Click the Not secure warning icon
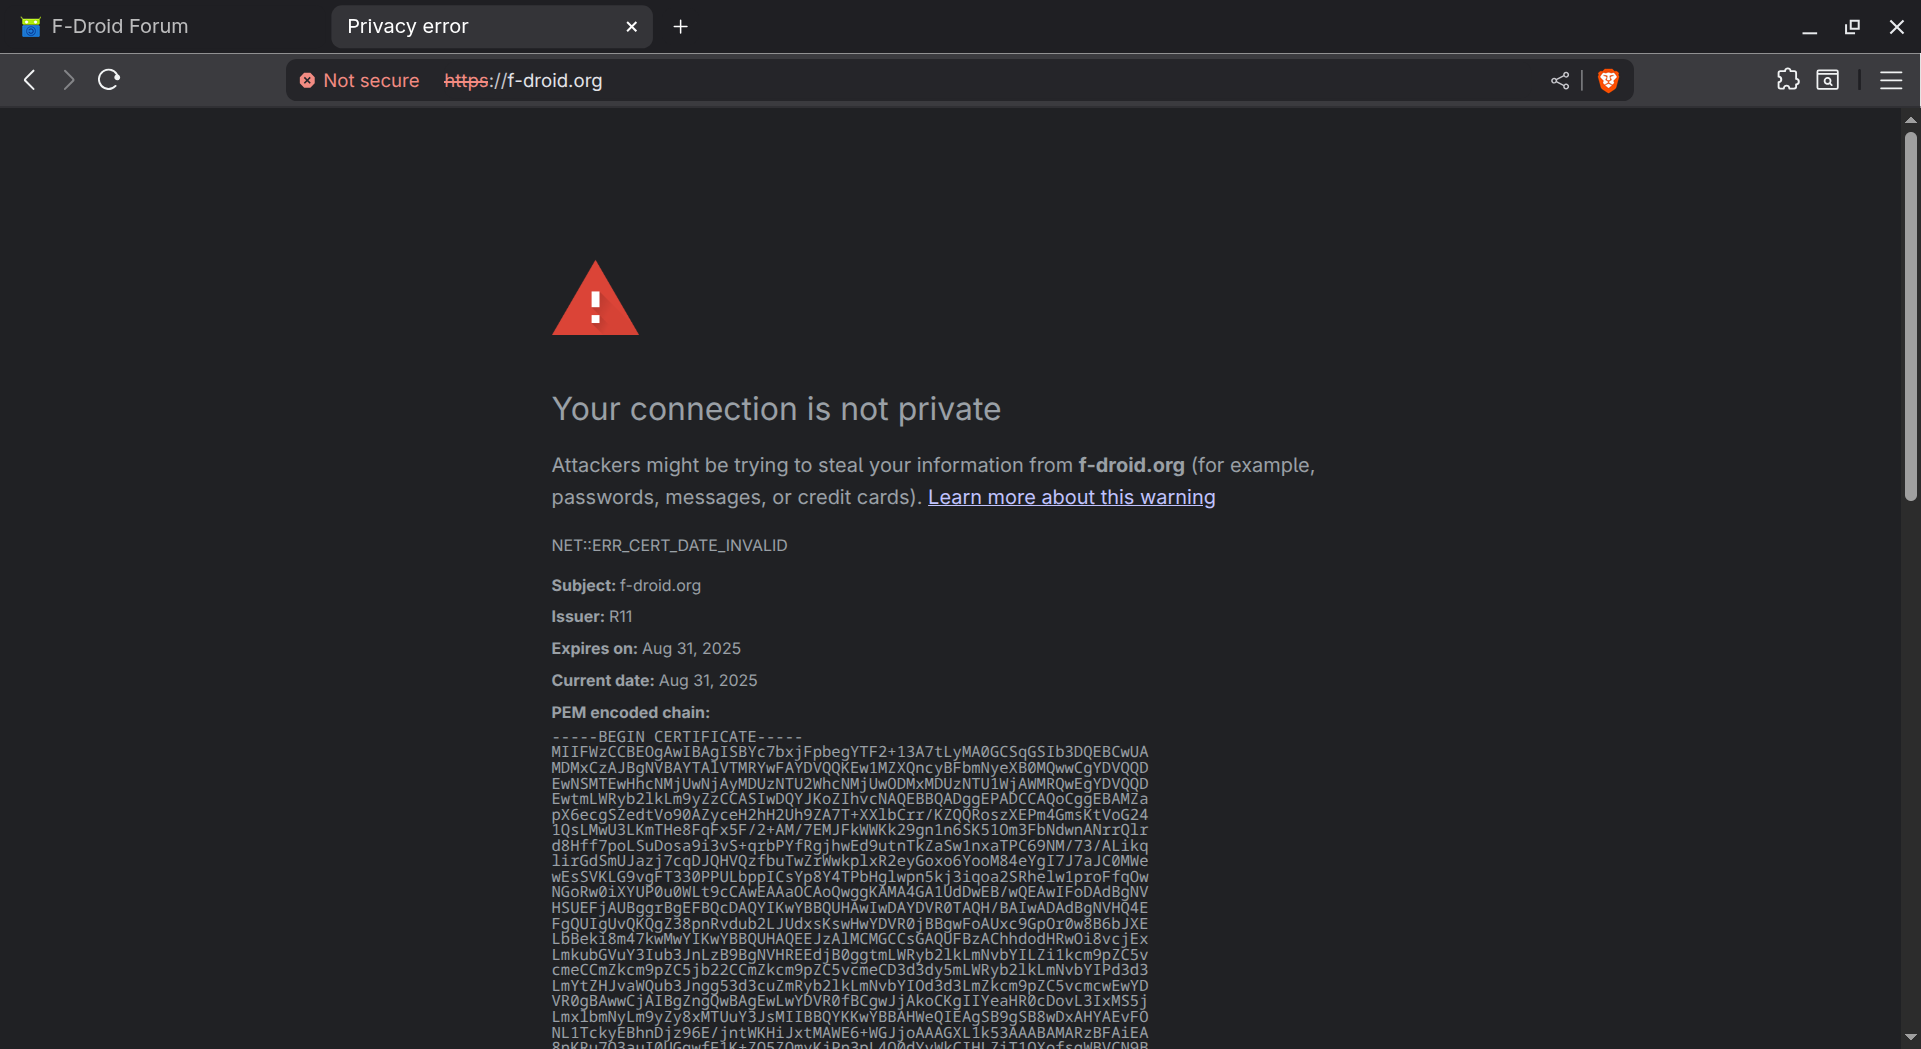Viewport: 1921px width, 1049px height. (x=307, y=80)
